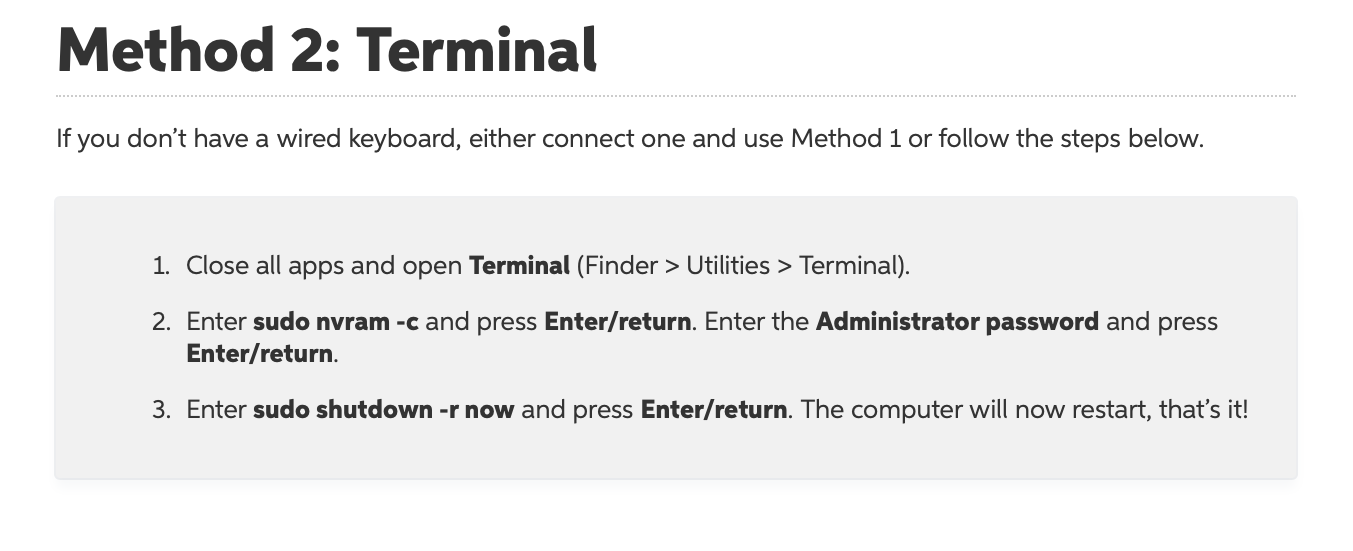This screenshot has width=1353, height=551.
Task: Click the Enter/return text in step 3
Action: click(714, 410)
